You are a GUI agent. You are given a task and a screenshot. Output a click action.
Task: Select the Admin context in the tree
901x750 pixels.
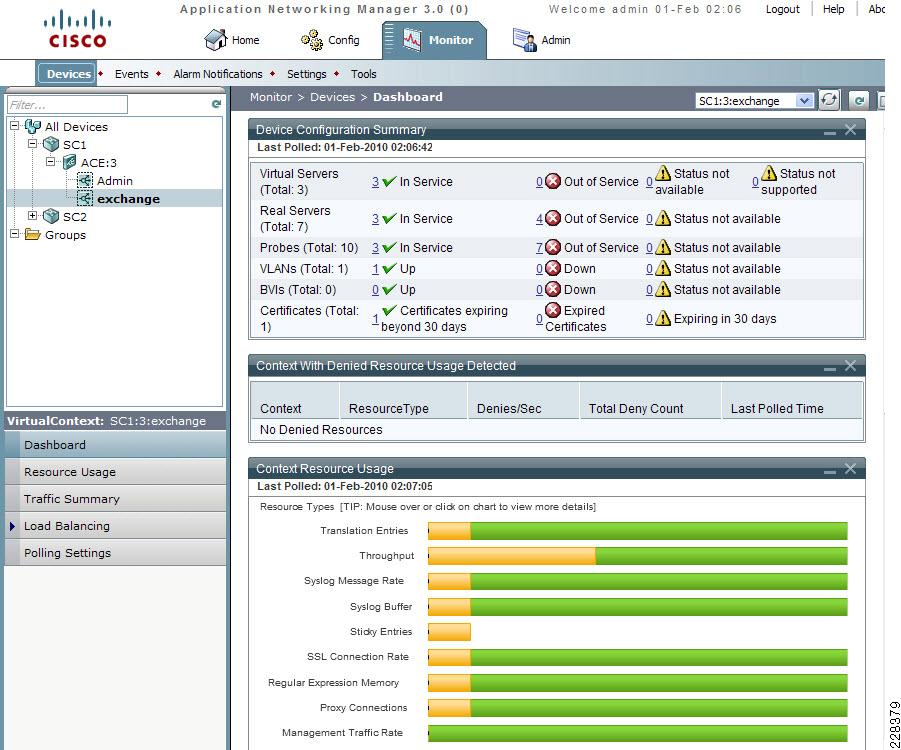[x=114, y=180]
